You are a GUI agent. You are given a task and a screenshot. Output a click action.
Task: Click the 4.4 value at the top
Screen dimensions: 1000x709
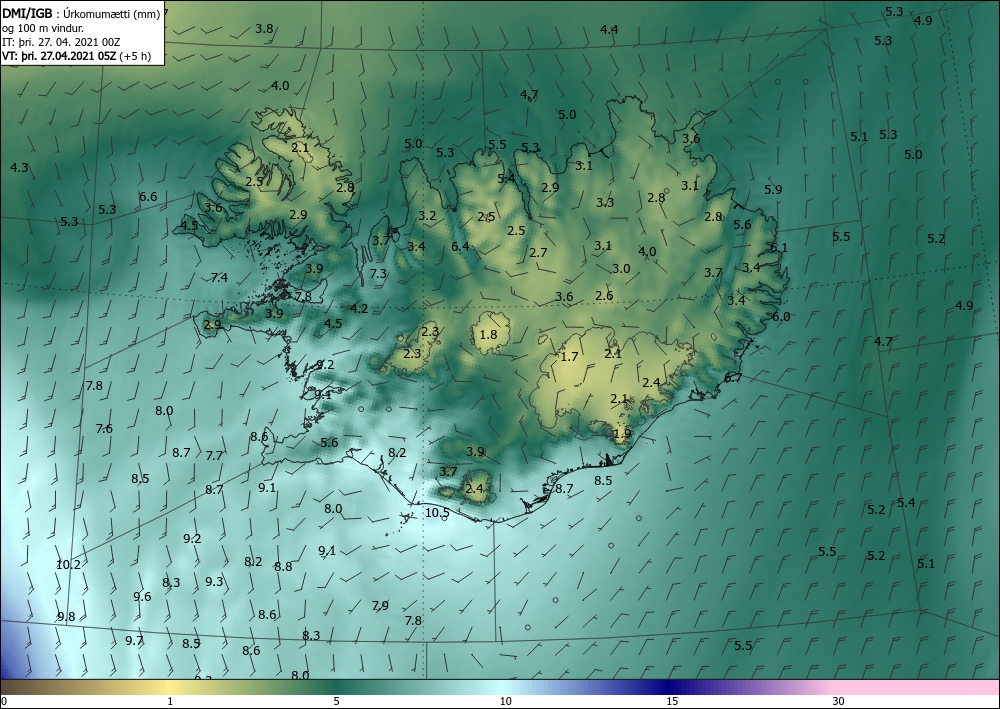(609, 29)
